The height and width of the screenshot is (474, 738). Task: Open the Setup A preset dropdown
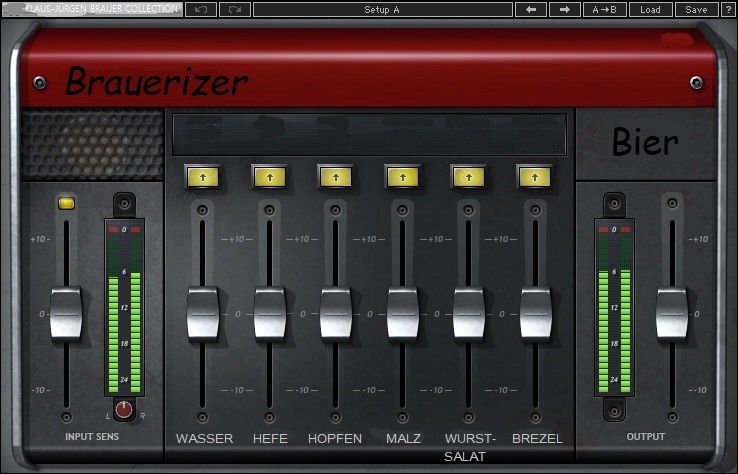coord(382,9)
